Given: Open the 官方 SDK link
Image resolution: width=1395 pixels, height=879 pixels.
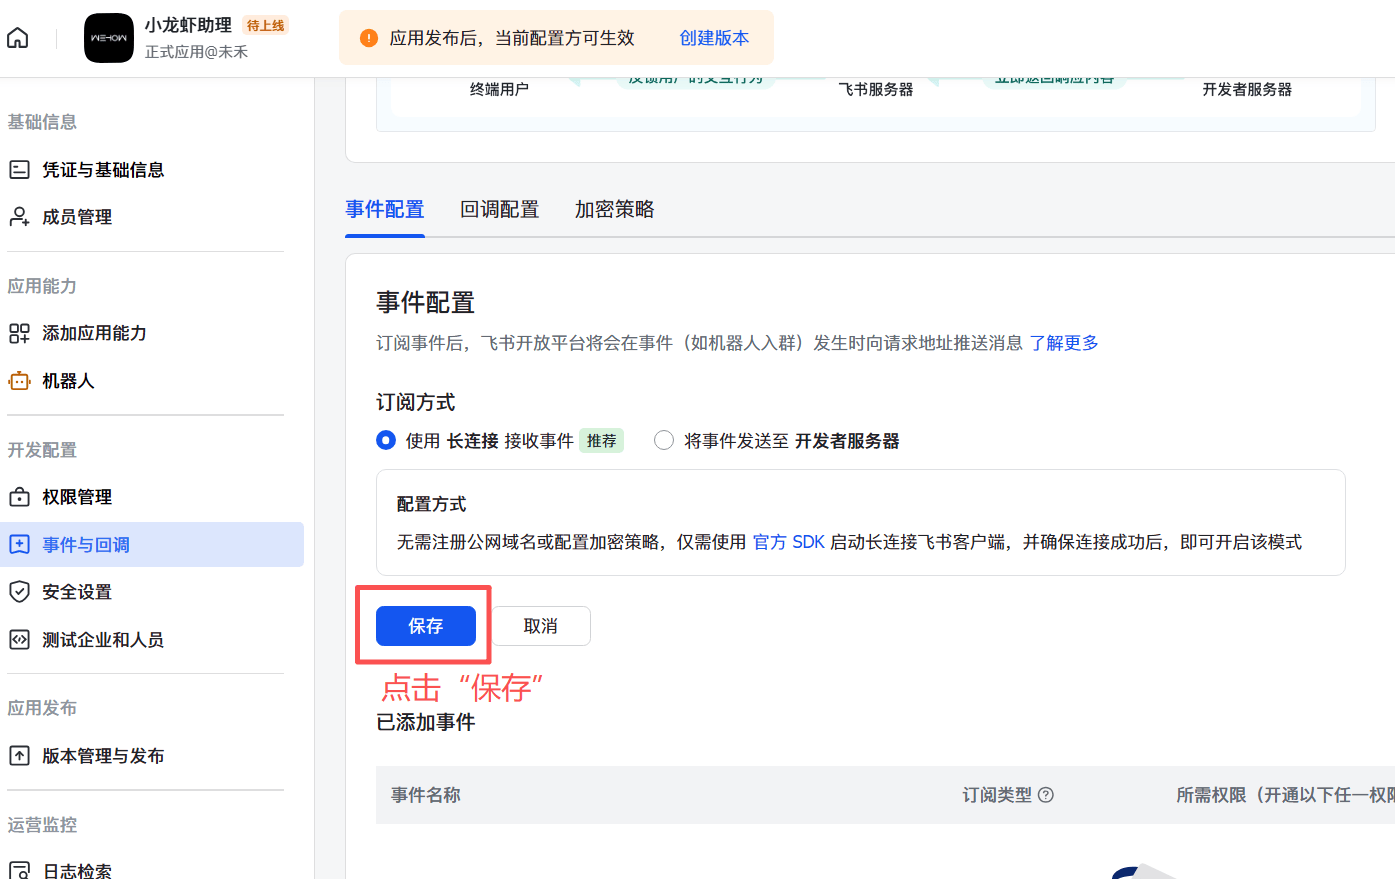Looking at the screenshot, I should (791, 542).
